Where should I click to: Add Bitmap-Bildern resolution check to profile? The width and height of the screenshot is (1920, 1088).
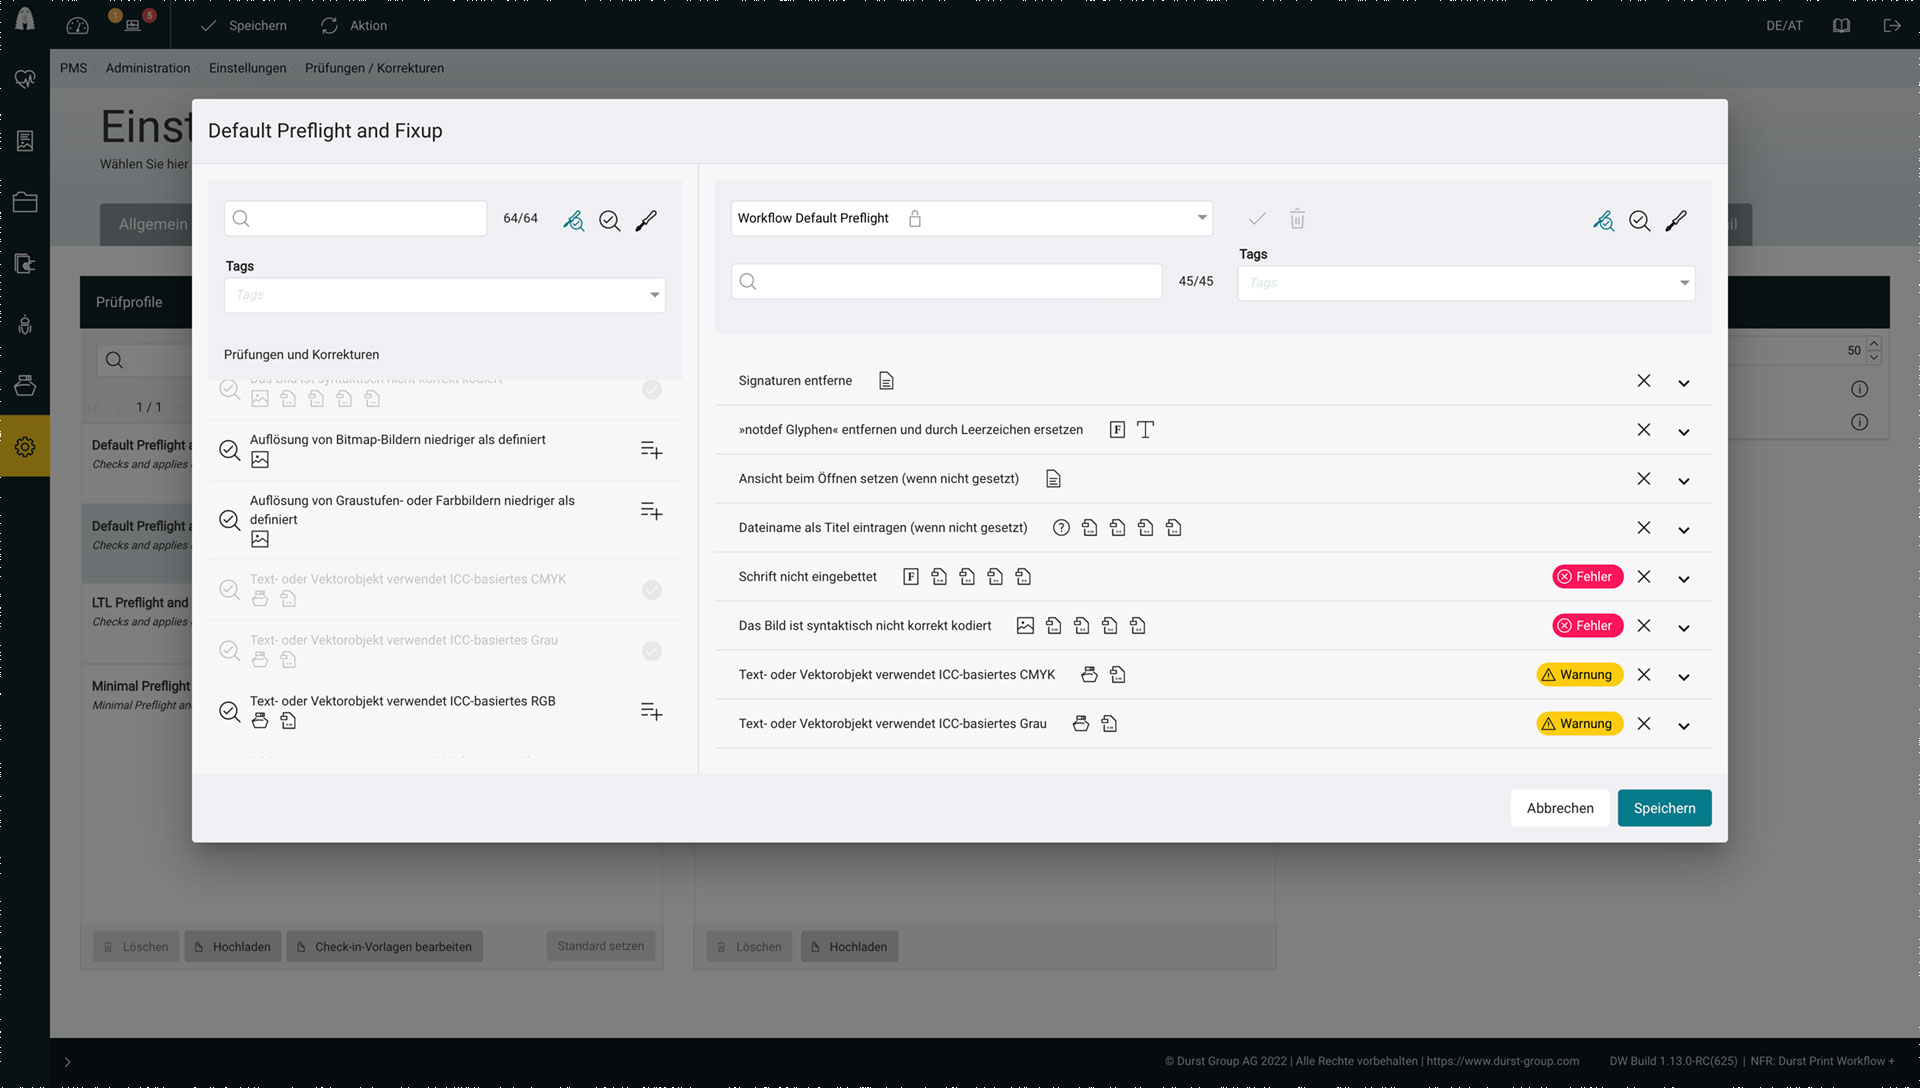651,450
